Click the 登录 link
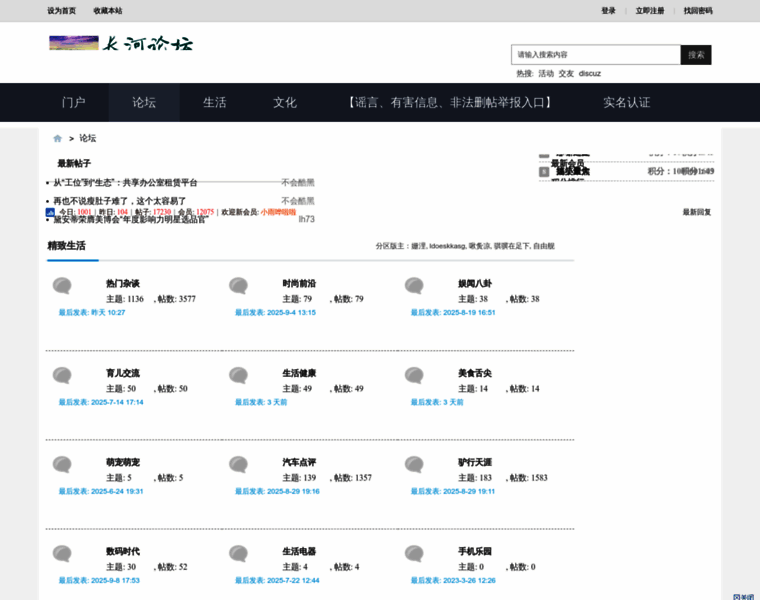Viewport: 760px width, 600px height. click(608, 11)
